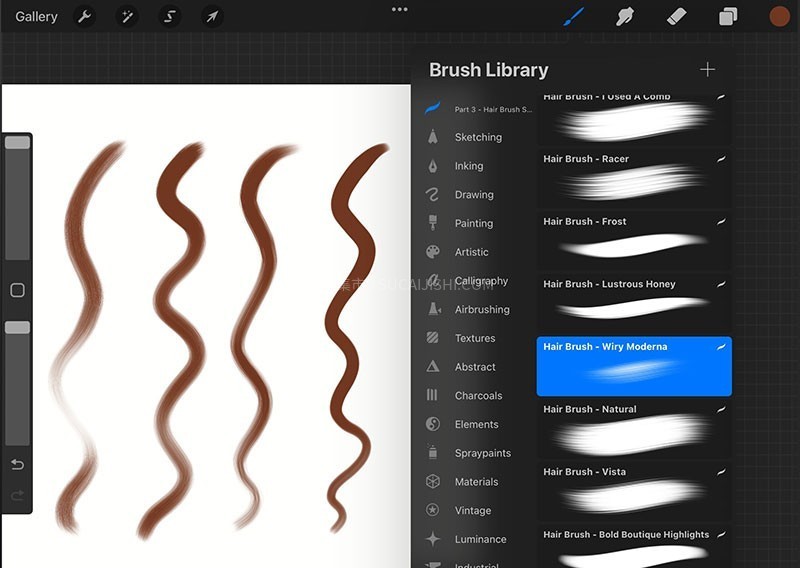
Task: Click the Luminance sparkle icon
Action: [x=433, y=539]
